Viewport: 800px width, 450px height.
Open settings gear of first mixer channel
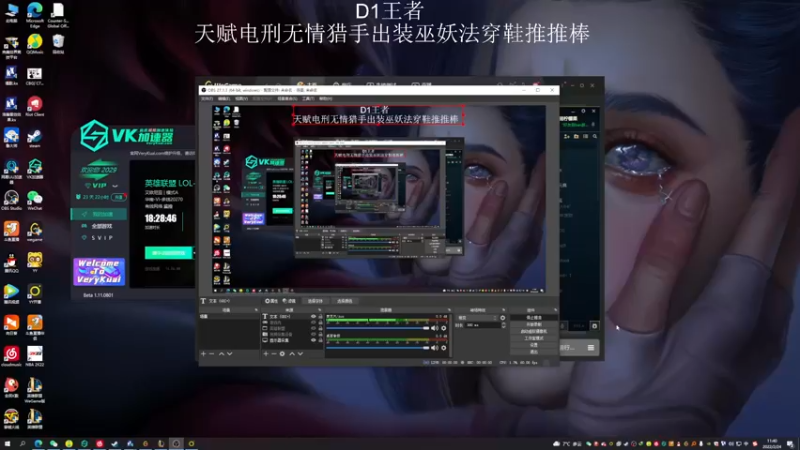click(x=443, y=328)
